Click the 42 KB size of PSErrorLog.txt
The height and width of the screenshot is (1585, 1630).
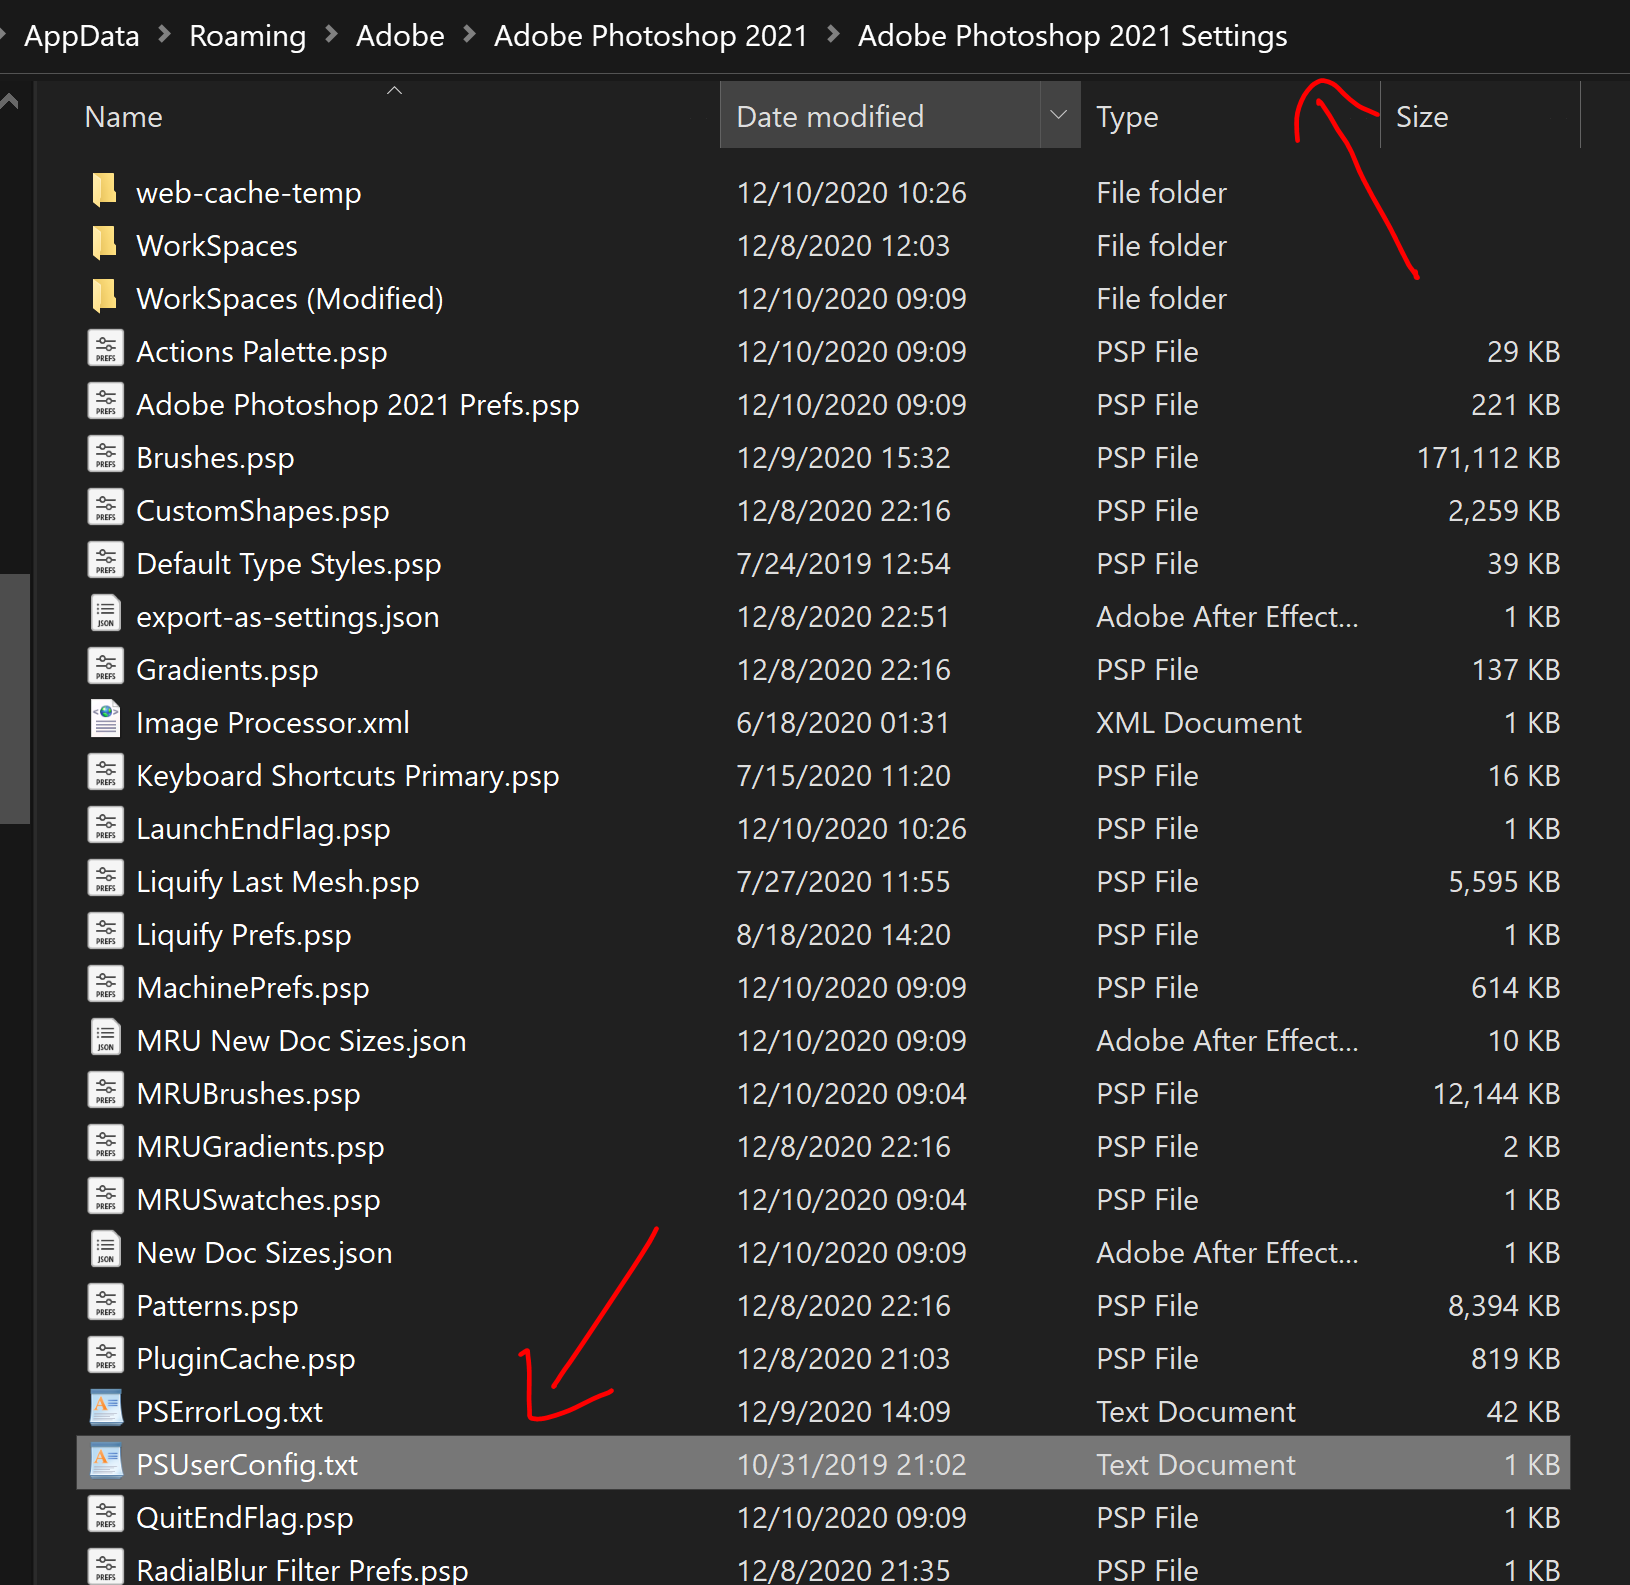[1523, 1411]
